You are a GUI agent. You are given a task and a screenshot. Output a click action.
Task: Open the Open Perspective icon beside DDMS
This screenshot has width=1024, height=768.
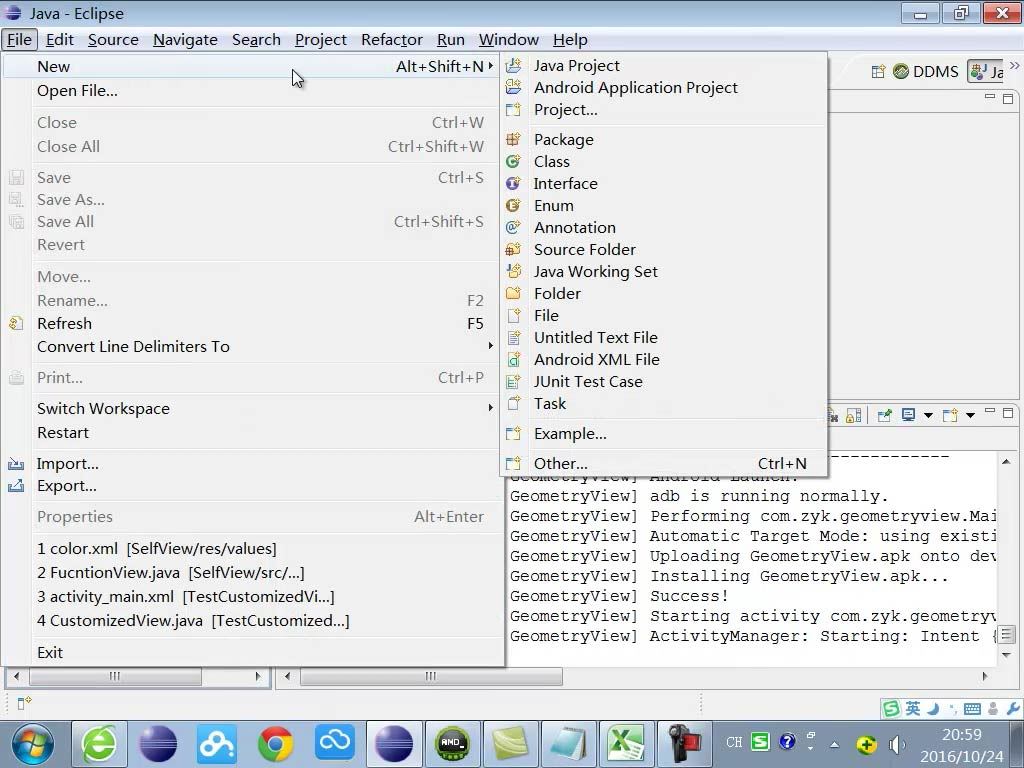click(878, 71)
